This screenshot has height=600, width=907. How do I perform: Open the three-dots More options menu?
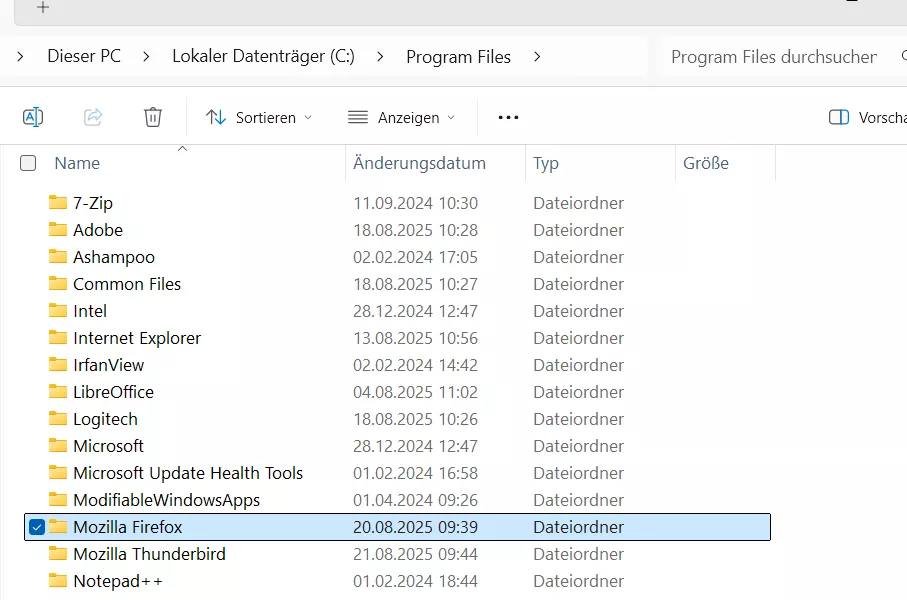point(508,117)
